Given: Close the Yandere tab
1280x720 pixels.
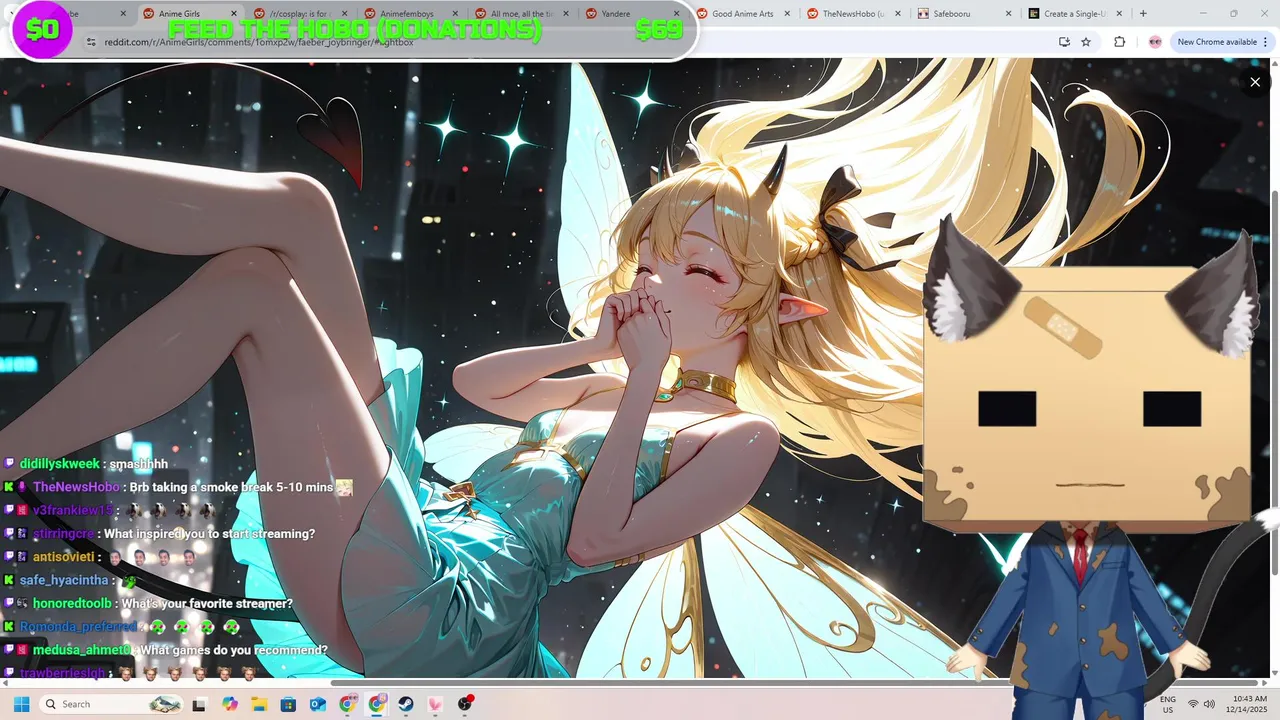Looking at the screenshot, I should tap(677, 14).
